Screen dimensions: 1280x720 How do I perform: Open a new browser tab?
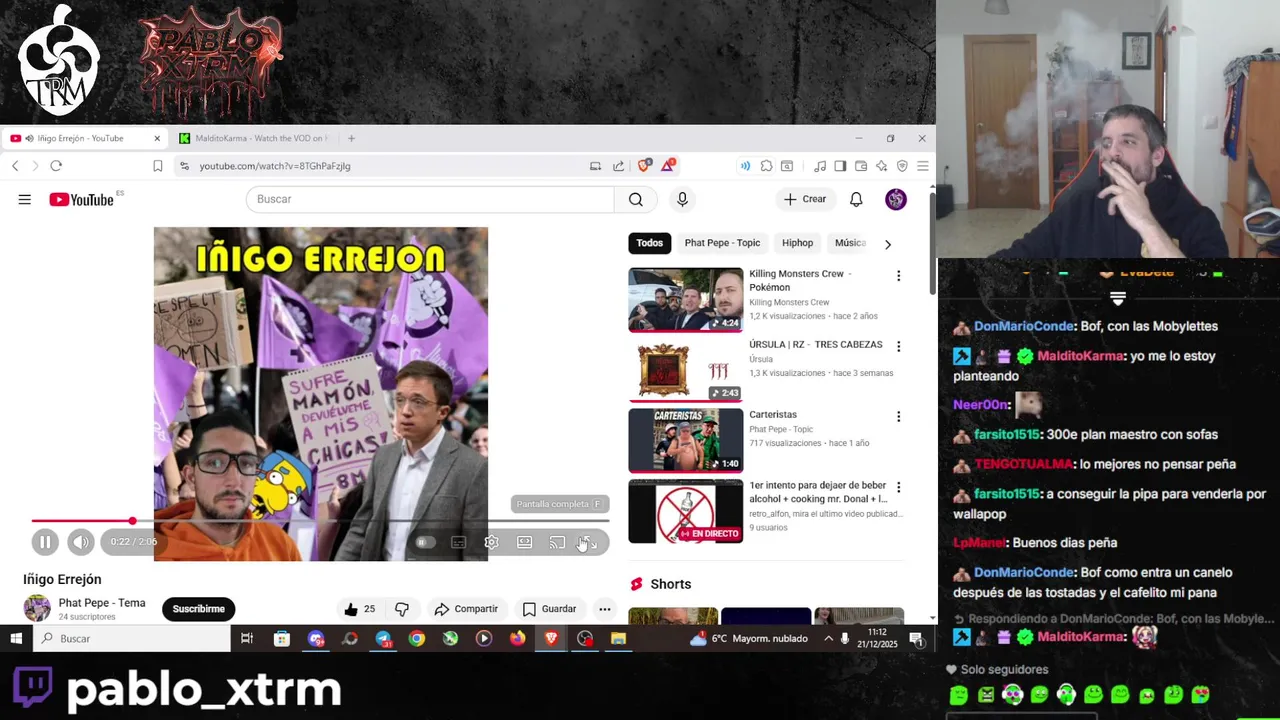[351, 138]
